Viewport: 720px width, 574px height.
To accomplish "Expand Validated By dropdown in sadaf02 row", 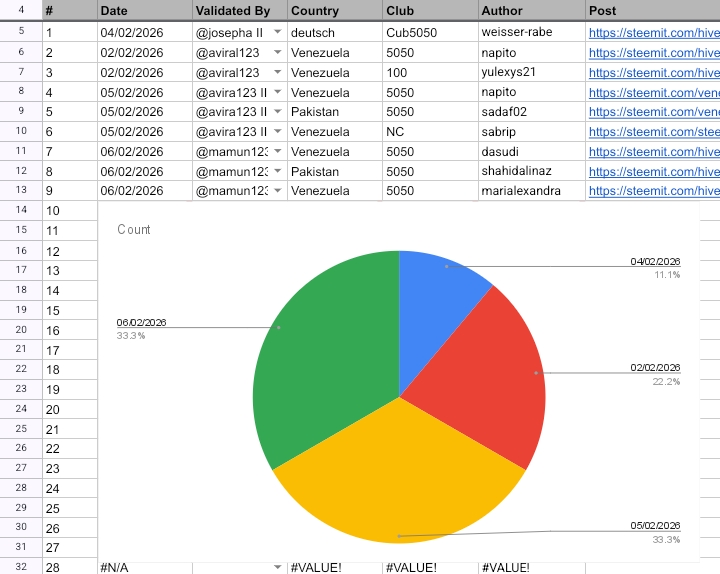I will click(277, 112).
